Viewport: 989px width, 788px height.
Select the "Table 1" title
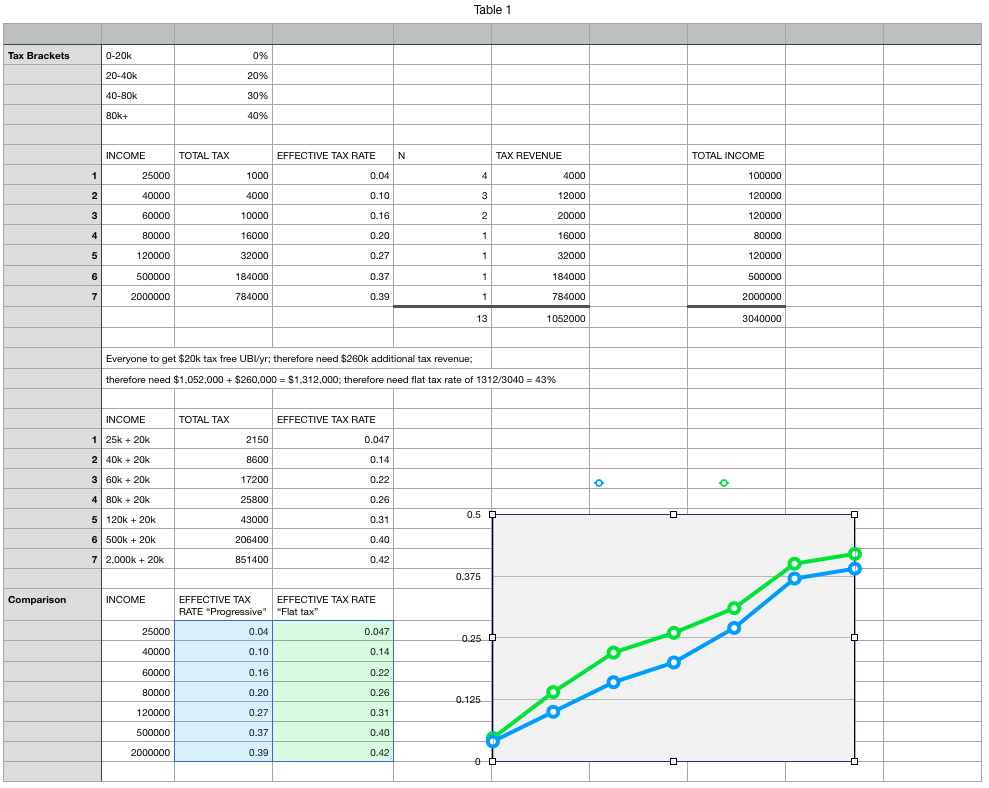[493, 10]
